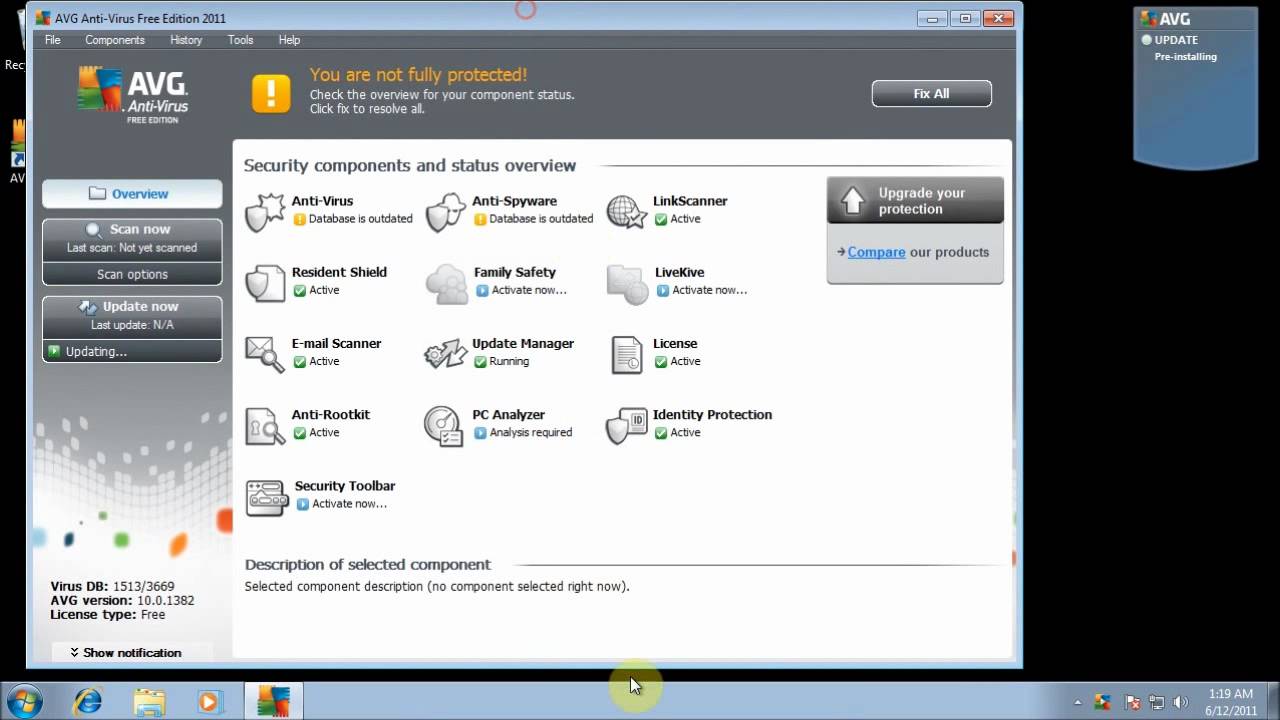
Task: Open the Help menu
Action: tap(289, 40)
